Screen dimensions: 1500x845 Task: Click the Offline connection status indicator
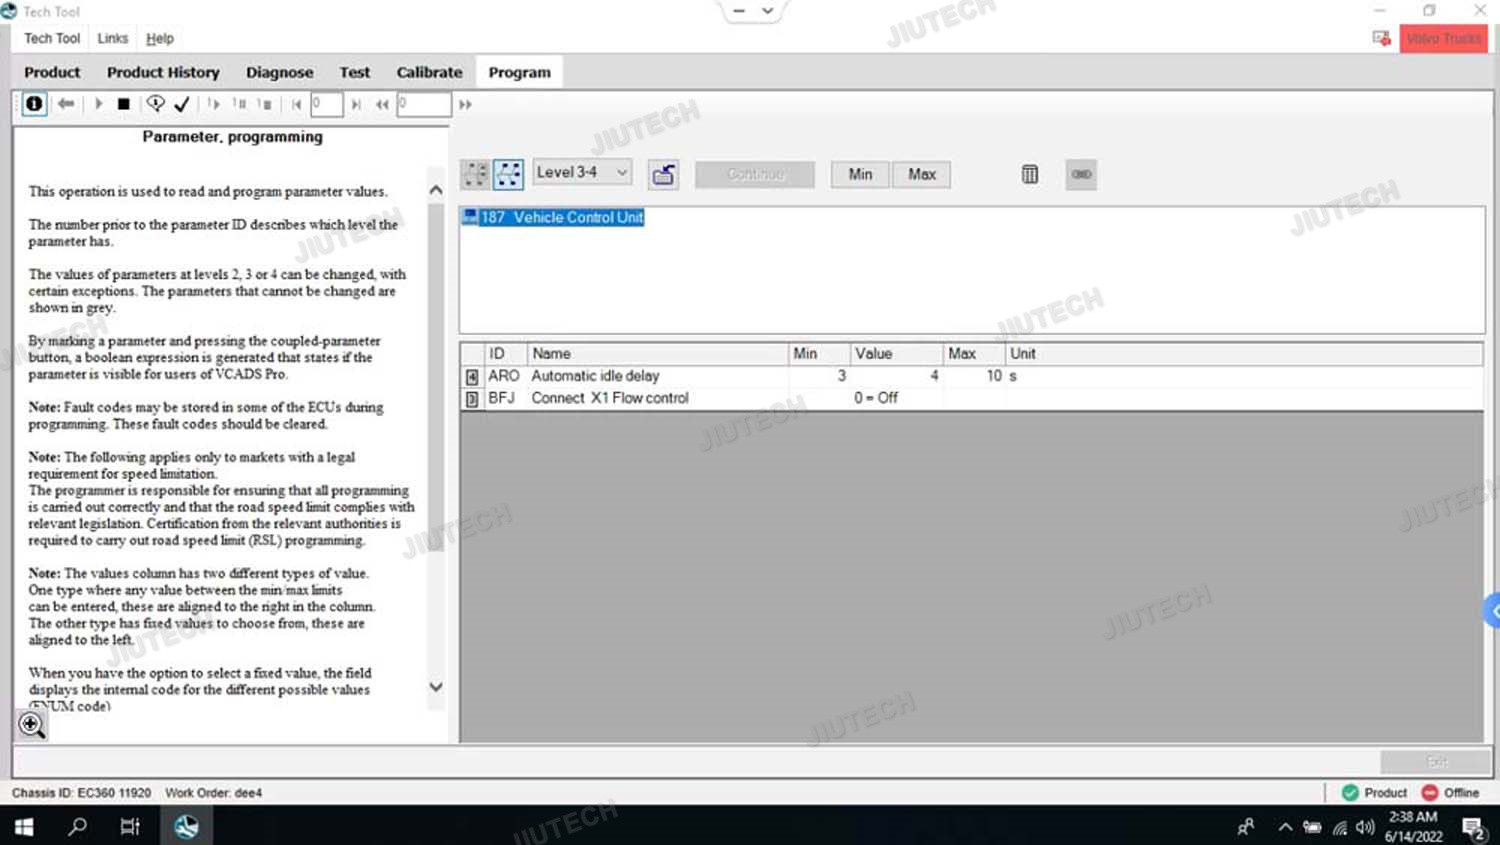point(1450,792)
